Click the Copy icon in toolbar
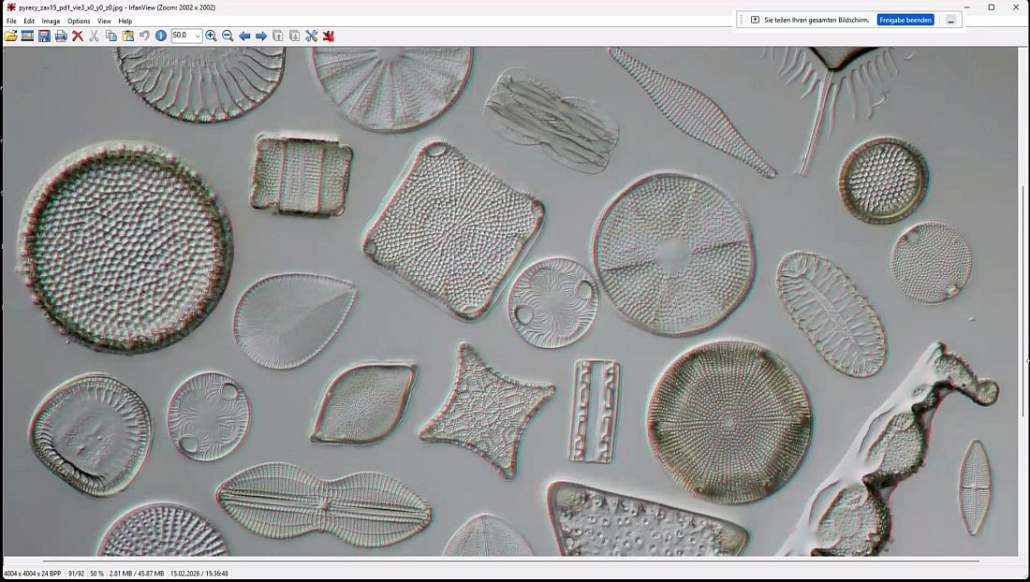This screenshot has height=582, width=1030. [111, 36]
